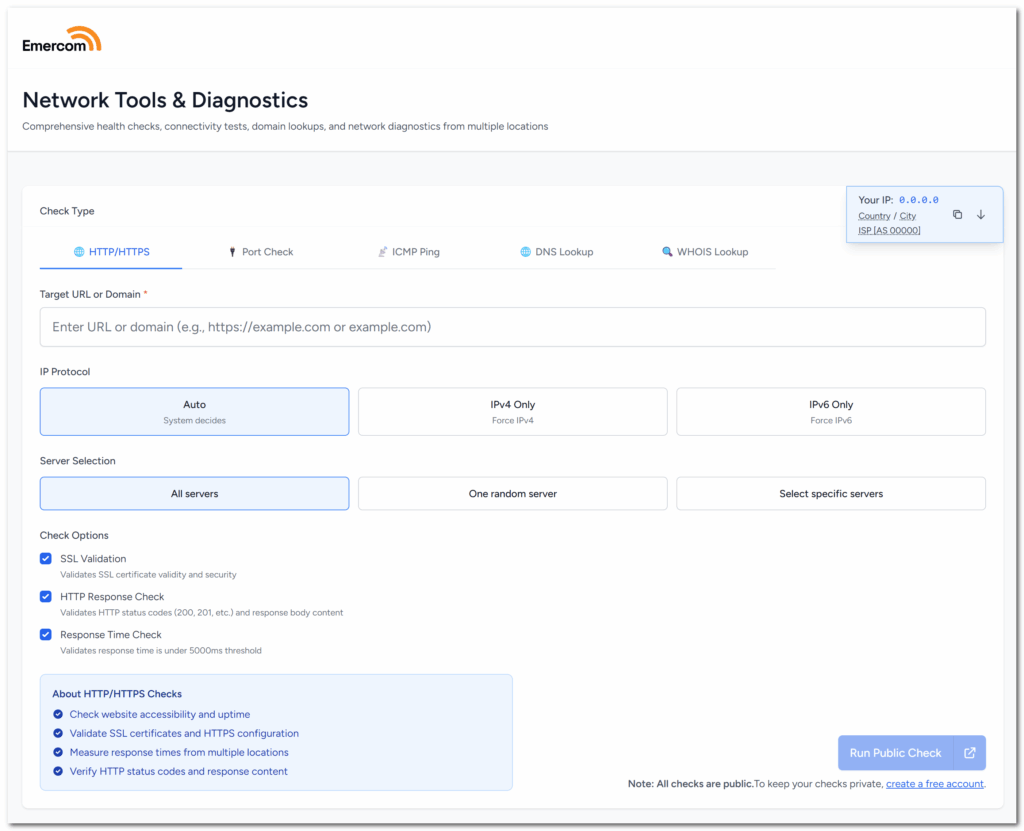The height and width of the screenshot is (831, 1024).
Task: Follow the create a free account link
Action: coord(934,784)
